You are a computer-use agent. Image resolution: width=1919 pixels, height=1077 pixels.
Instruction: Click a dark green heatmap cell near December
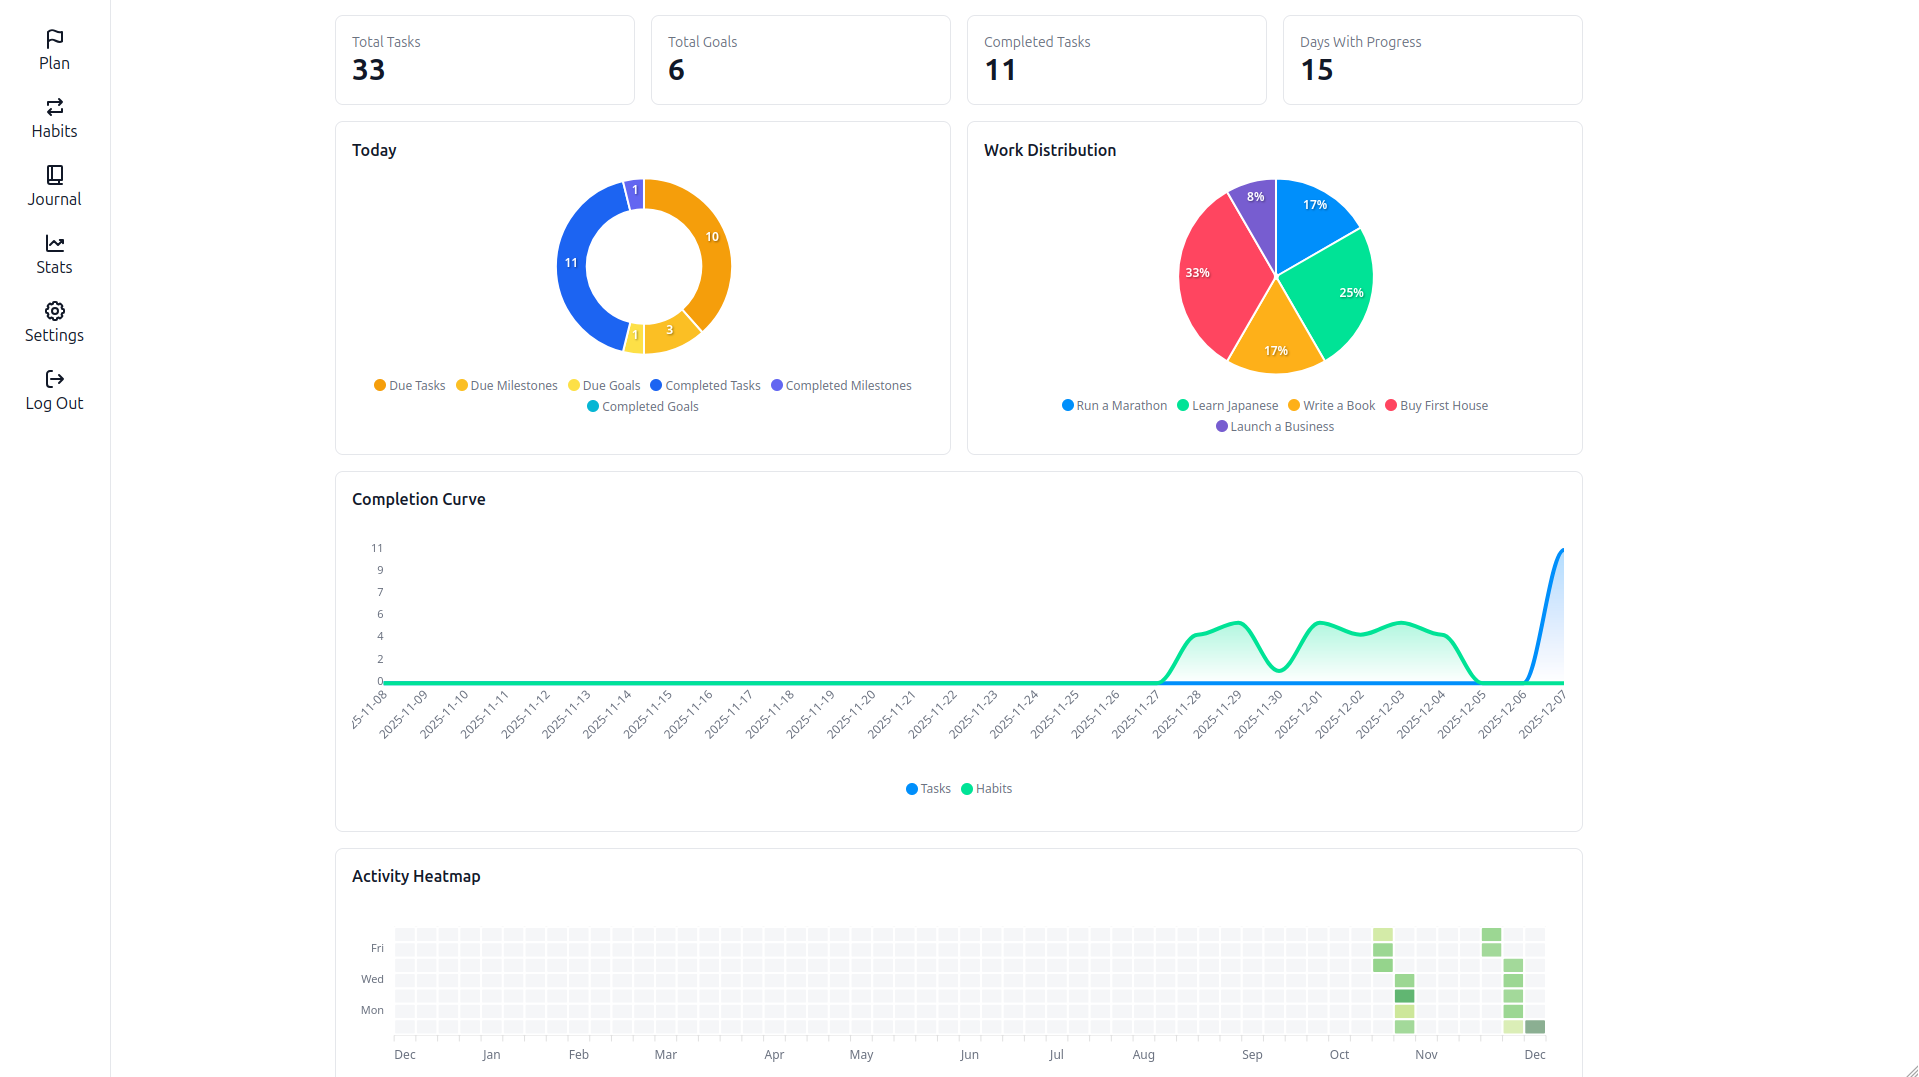1534,1026
